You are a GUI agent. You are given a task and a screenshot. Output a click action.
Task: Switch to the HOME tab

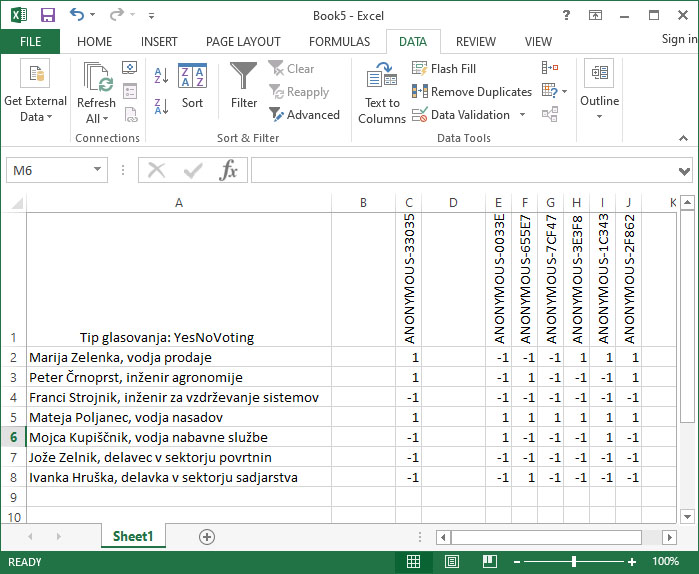click(x=94, y=41)
